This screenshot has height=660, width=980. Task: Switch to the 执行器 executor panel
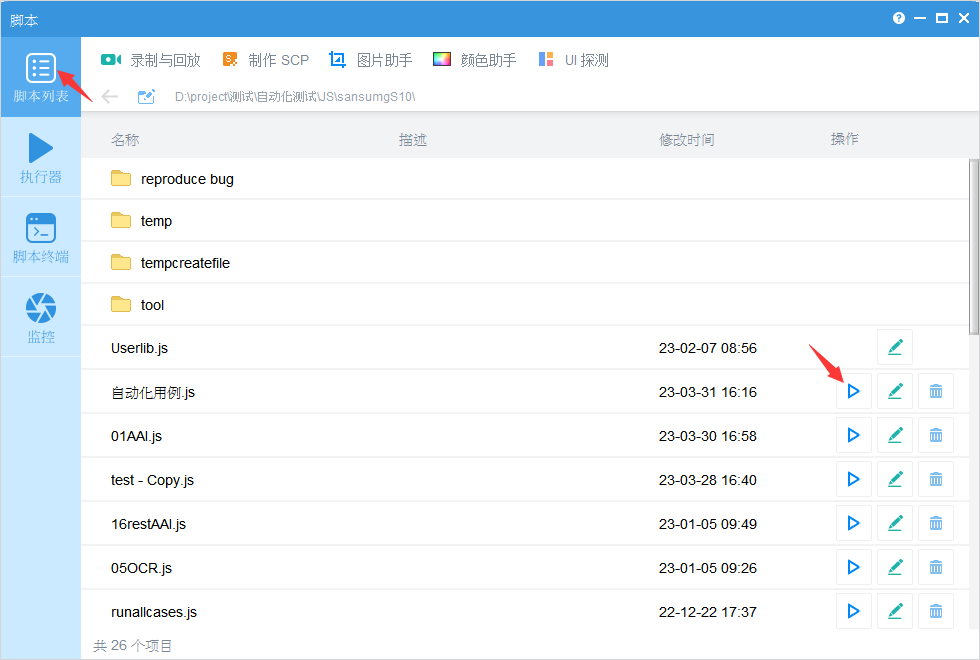(x=41, y=158)
